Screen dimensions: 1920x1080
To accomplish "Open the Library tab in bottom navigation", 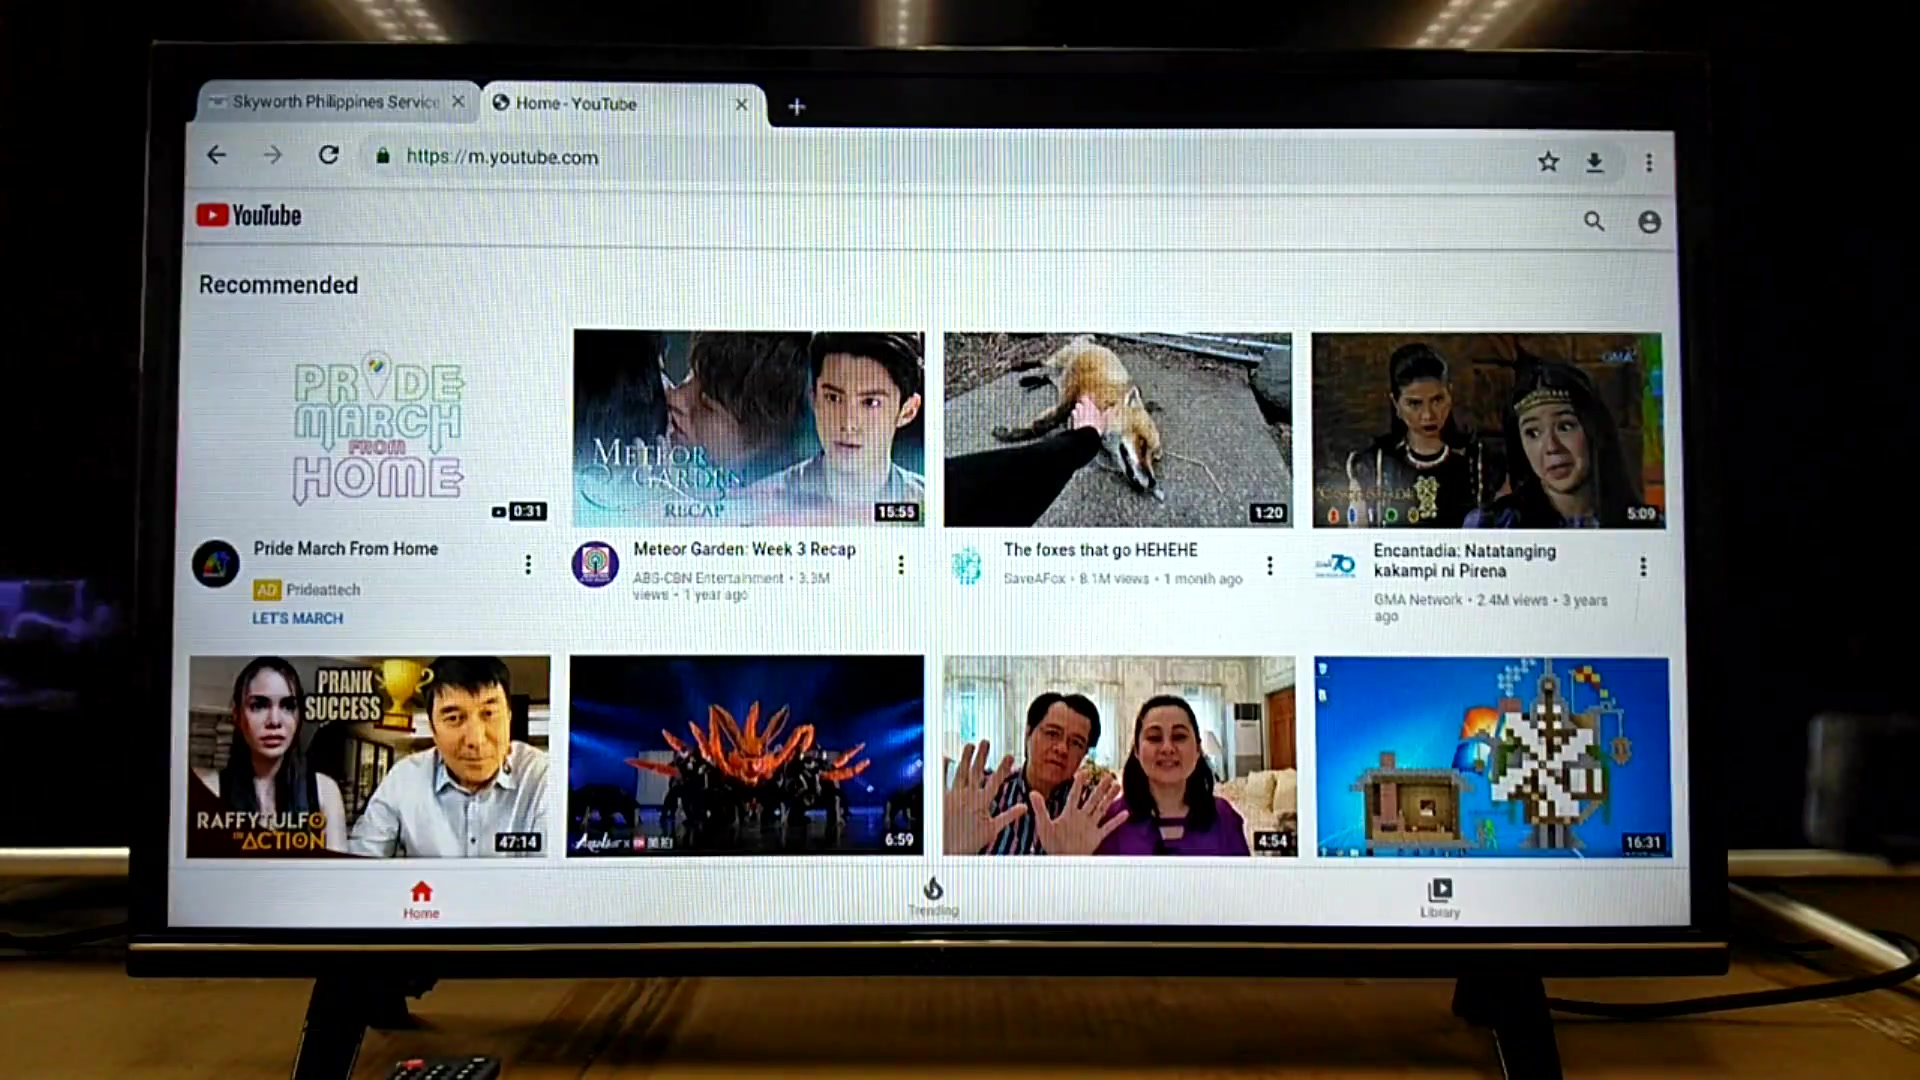I will pos(1440,898).
